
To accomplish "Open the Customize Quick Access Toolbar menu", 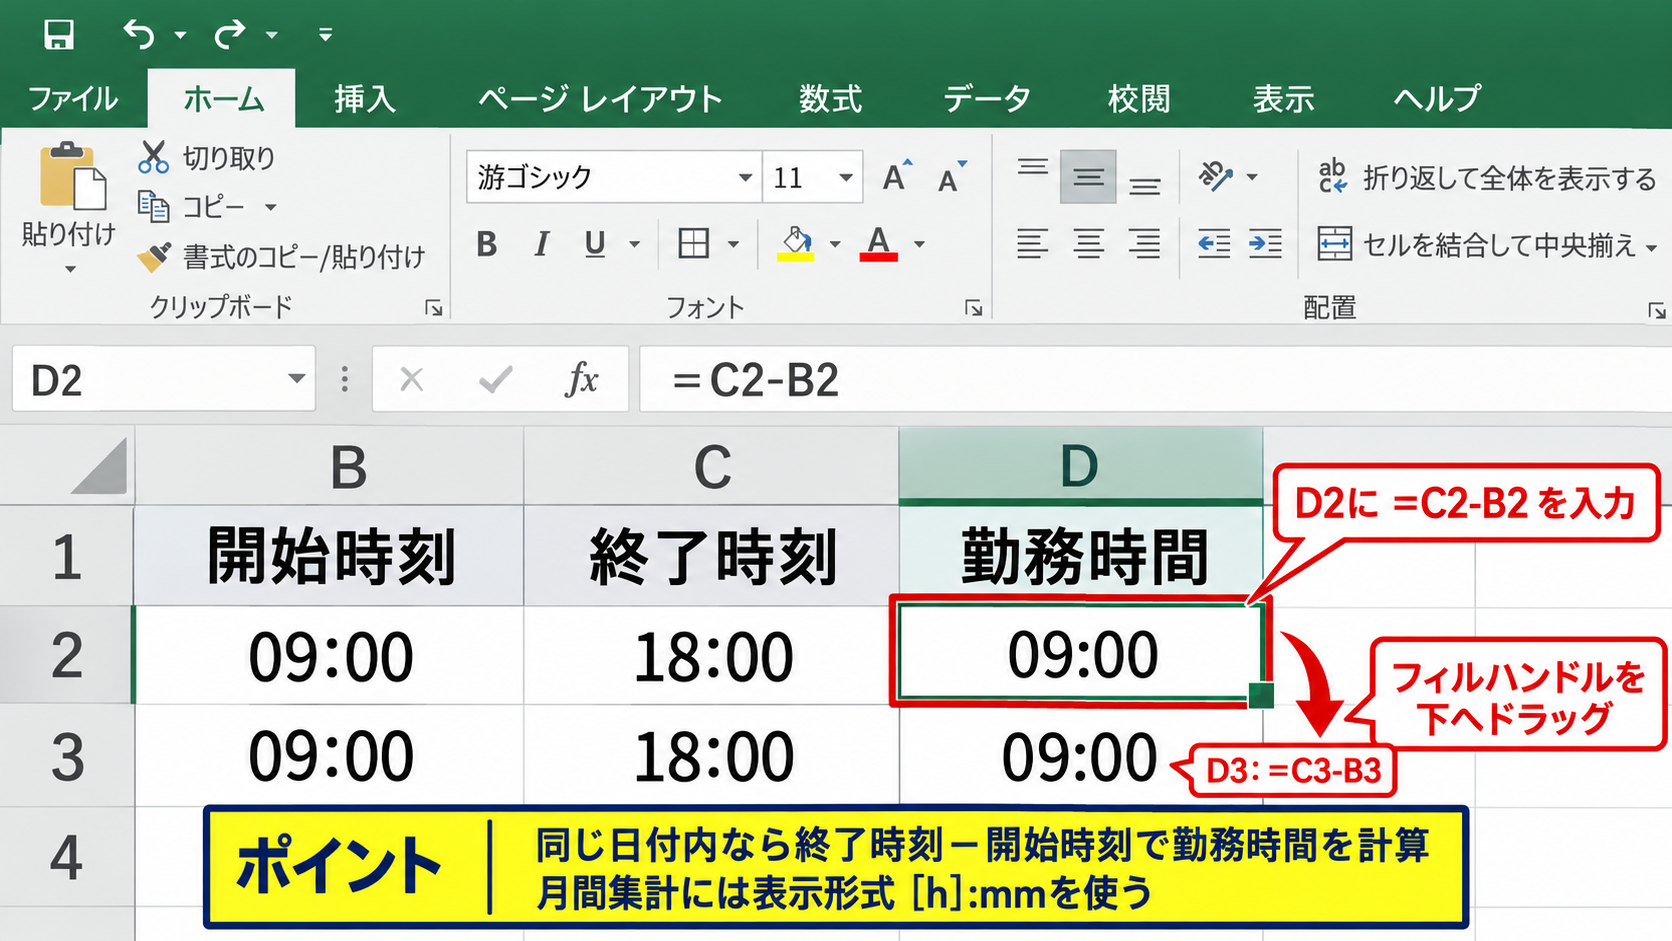I will click(325, 35).
